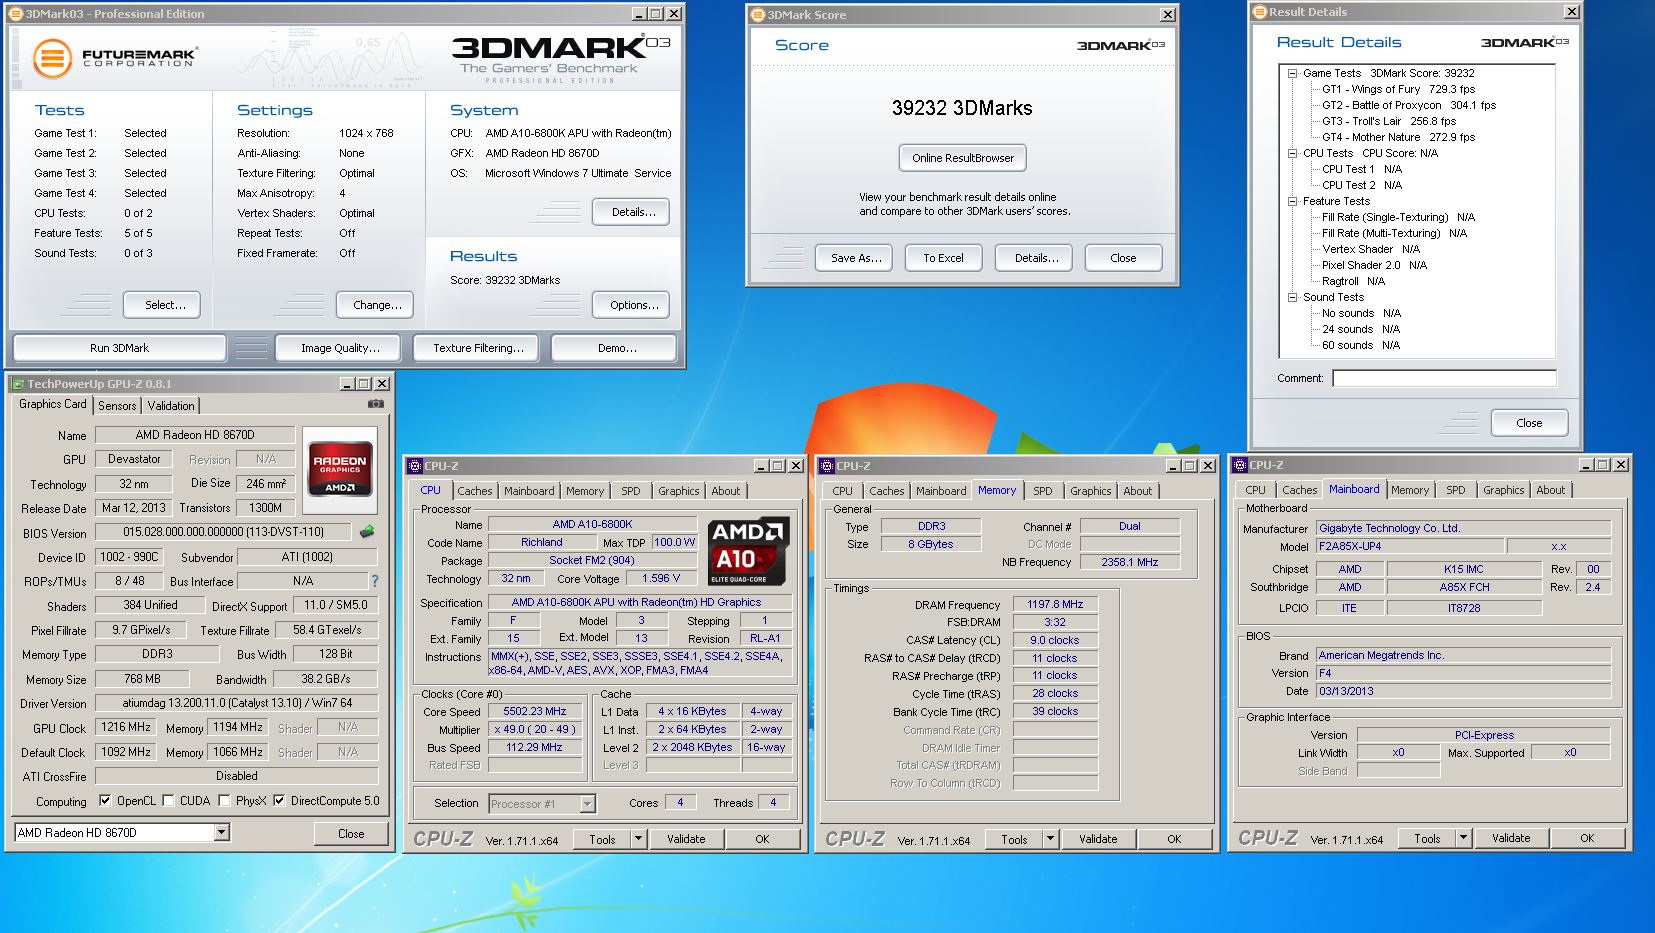Click the Radeon Graphics logo in GPU-Z
The image size is (1655, 933).
coord(340,468)
